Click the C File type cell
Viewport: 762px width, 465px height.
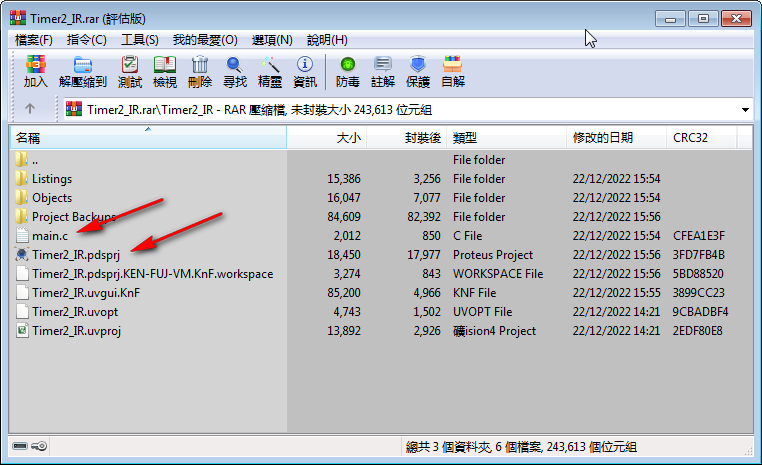click(468, 236)
